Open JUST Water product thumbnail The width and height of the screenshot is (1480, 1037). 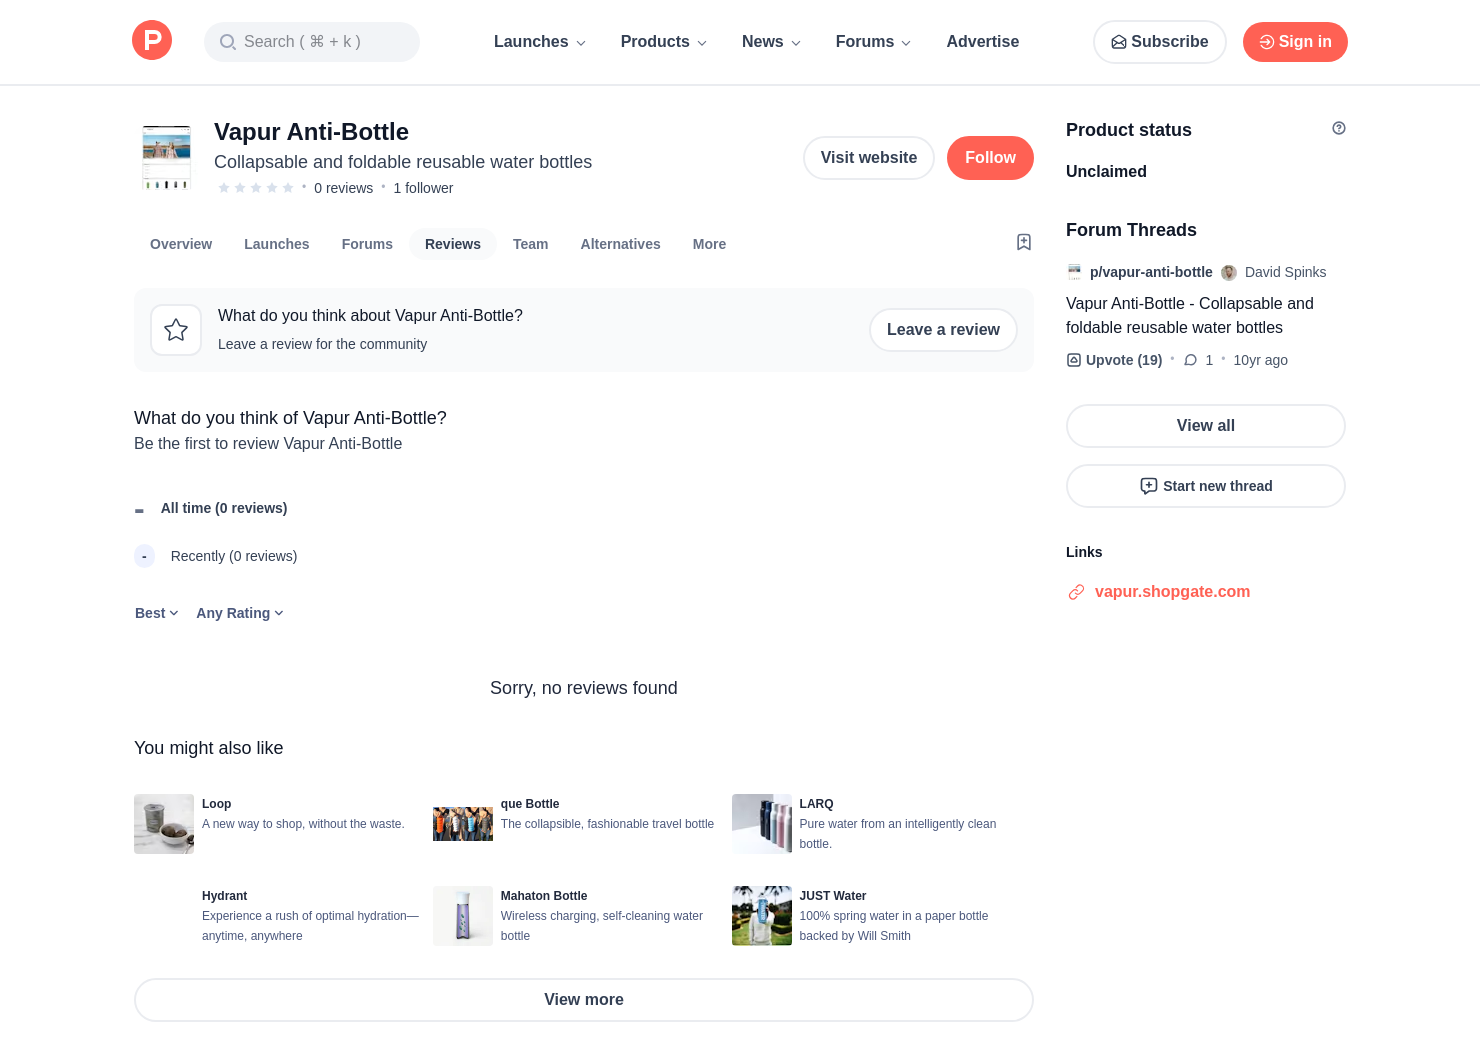(x=762, y=916)
